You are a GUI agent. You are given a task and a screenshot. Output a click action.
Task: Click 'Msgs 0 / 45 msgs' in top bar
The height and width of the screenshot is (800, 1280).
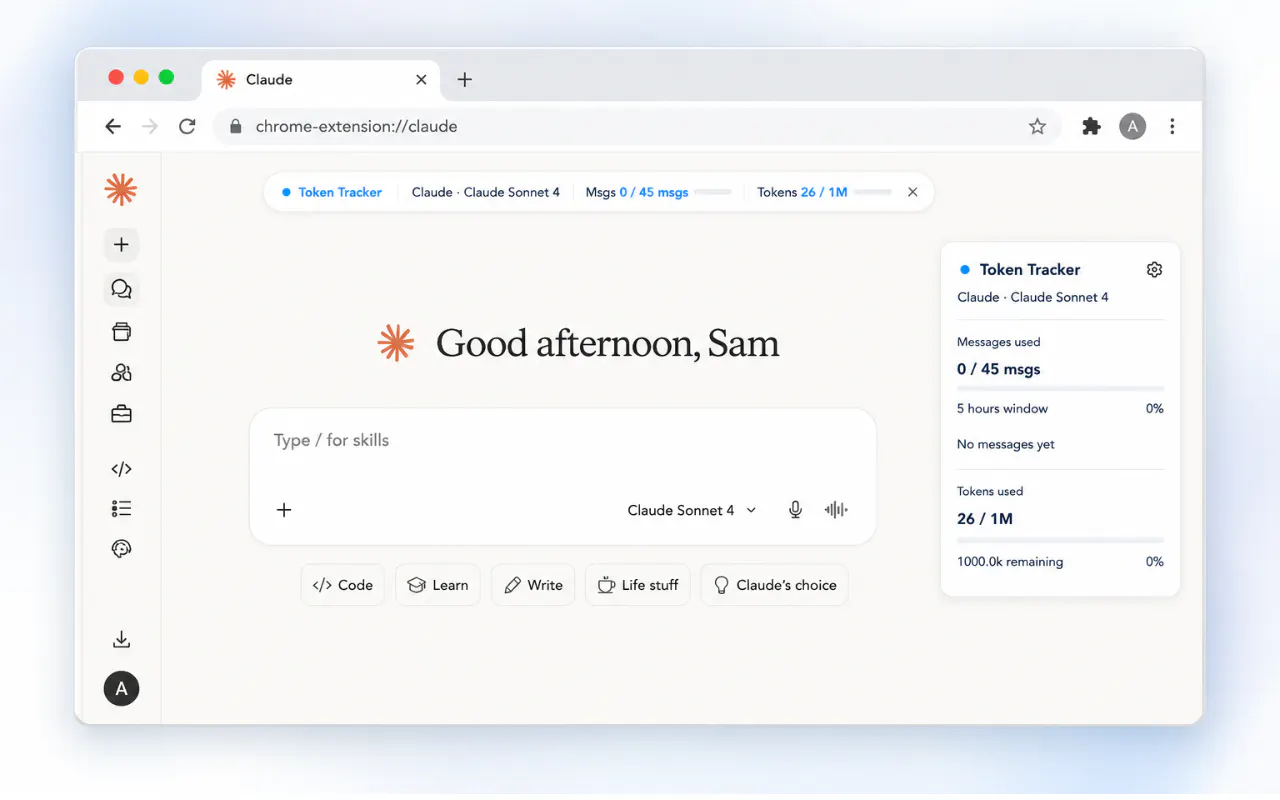(x=637, y=192)
